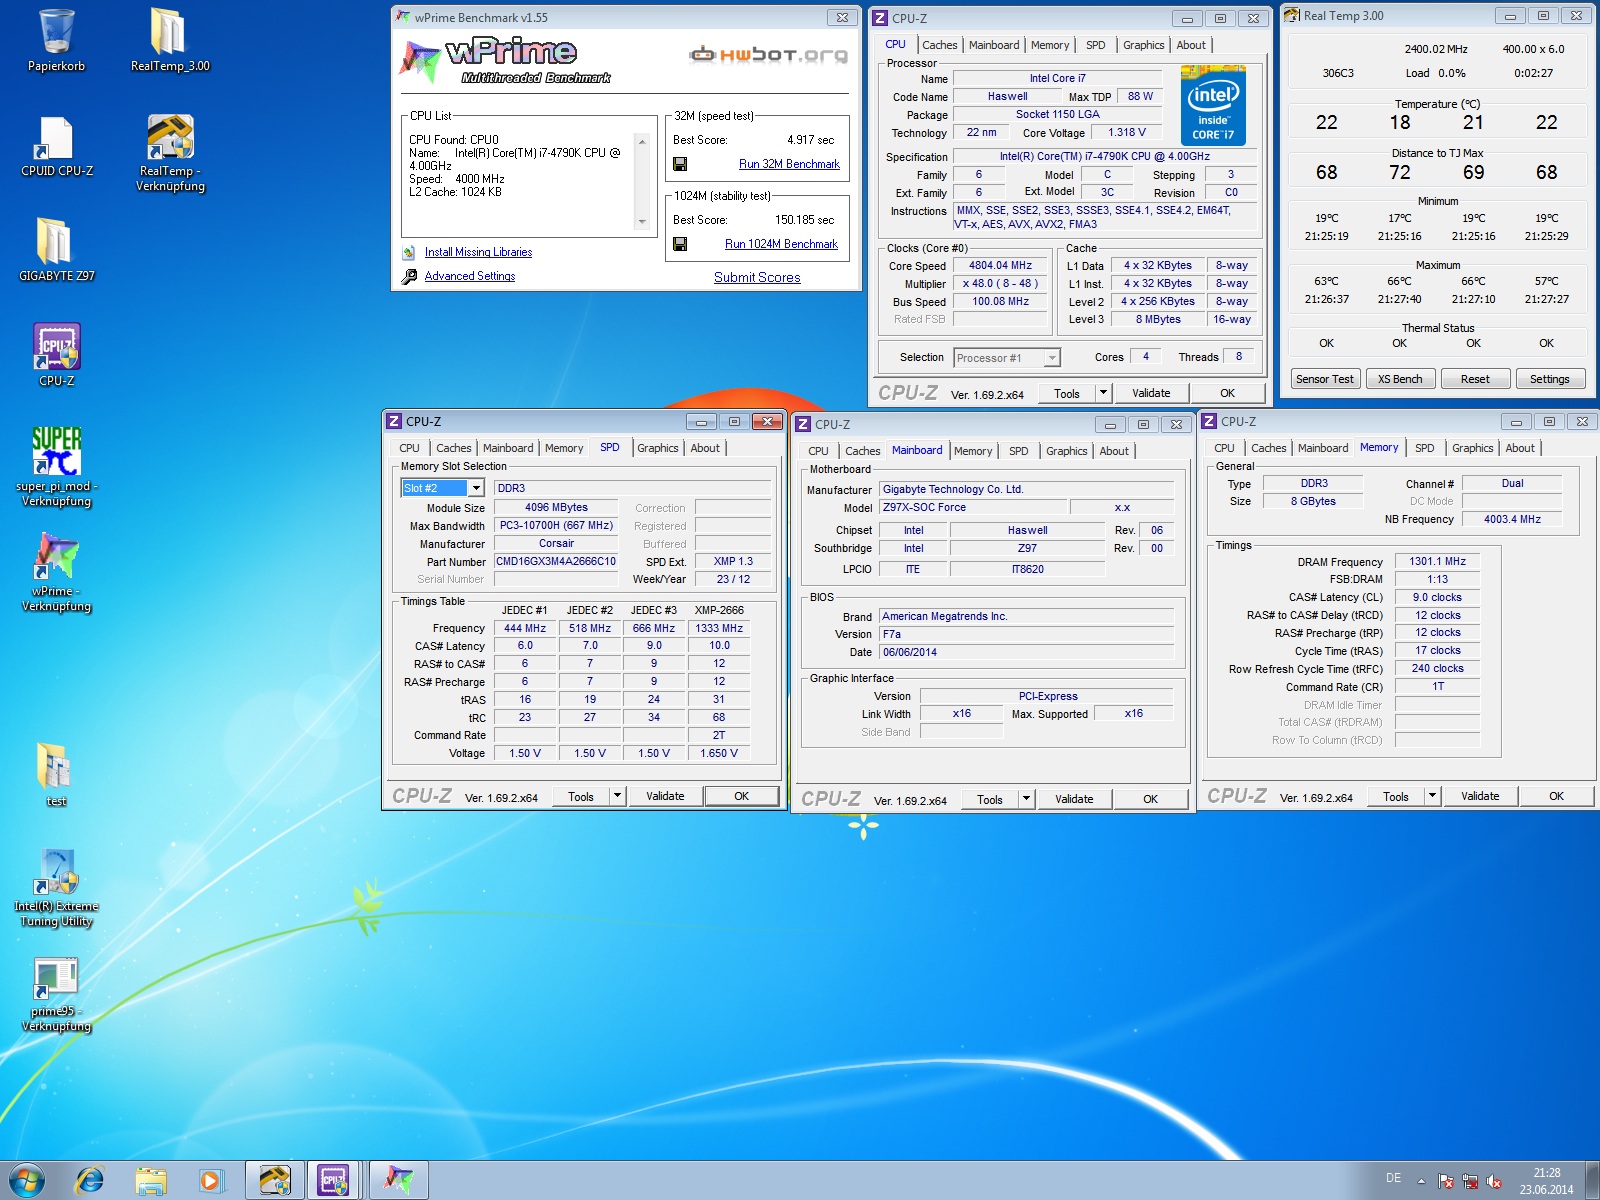Switch to wPrime taskbar button

point(399,1180)
